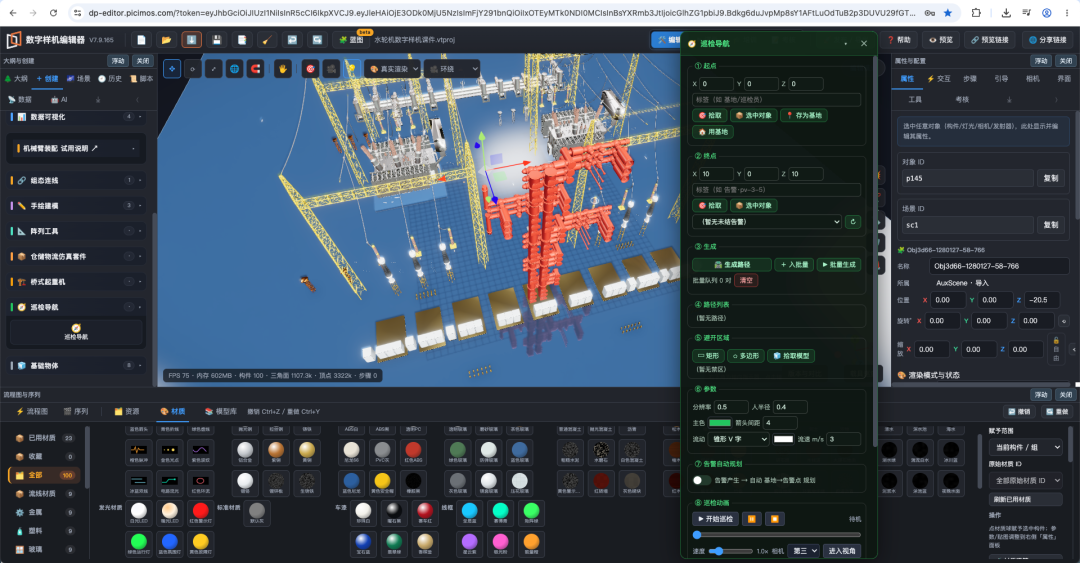Open the 暂无未结告警 alarm dropdown
1080x563 pixels.
(x=767, y=222)
